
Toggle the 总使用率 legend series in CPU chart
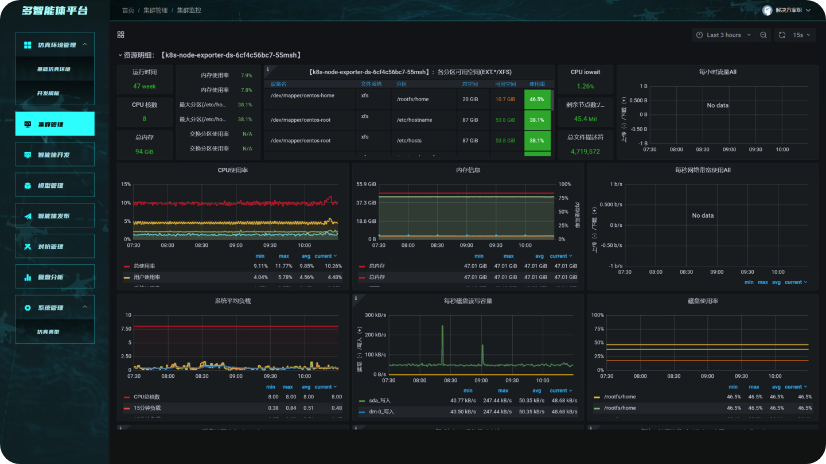click(x=144, y=266)
